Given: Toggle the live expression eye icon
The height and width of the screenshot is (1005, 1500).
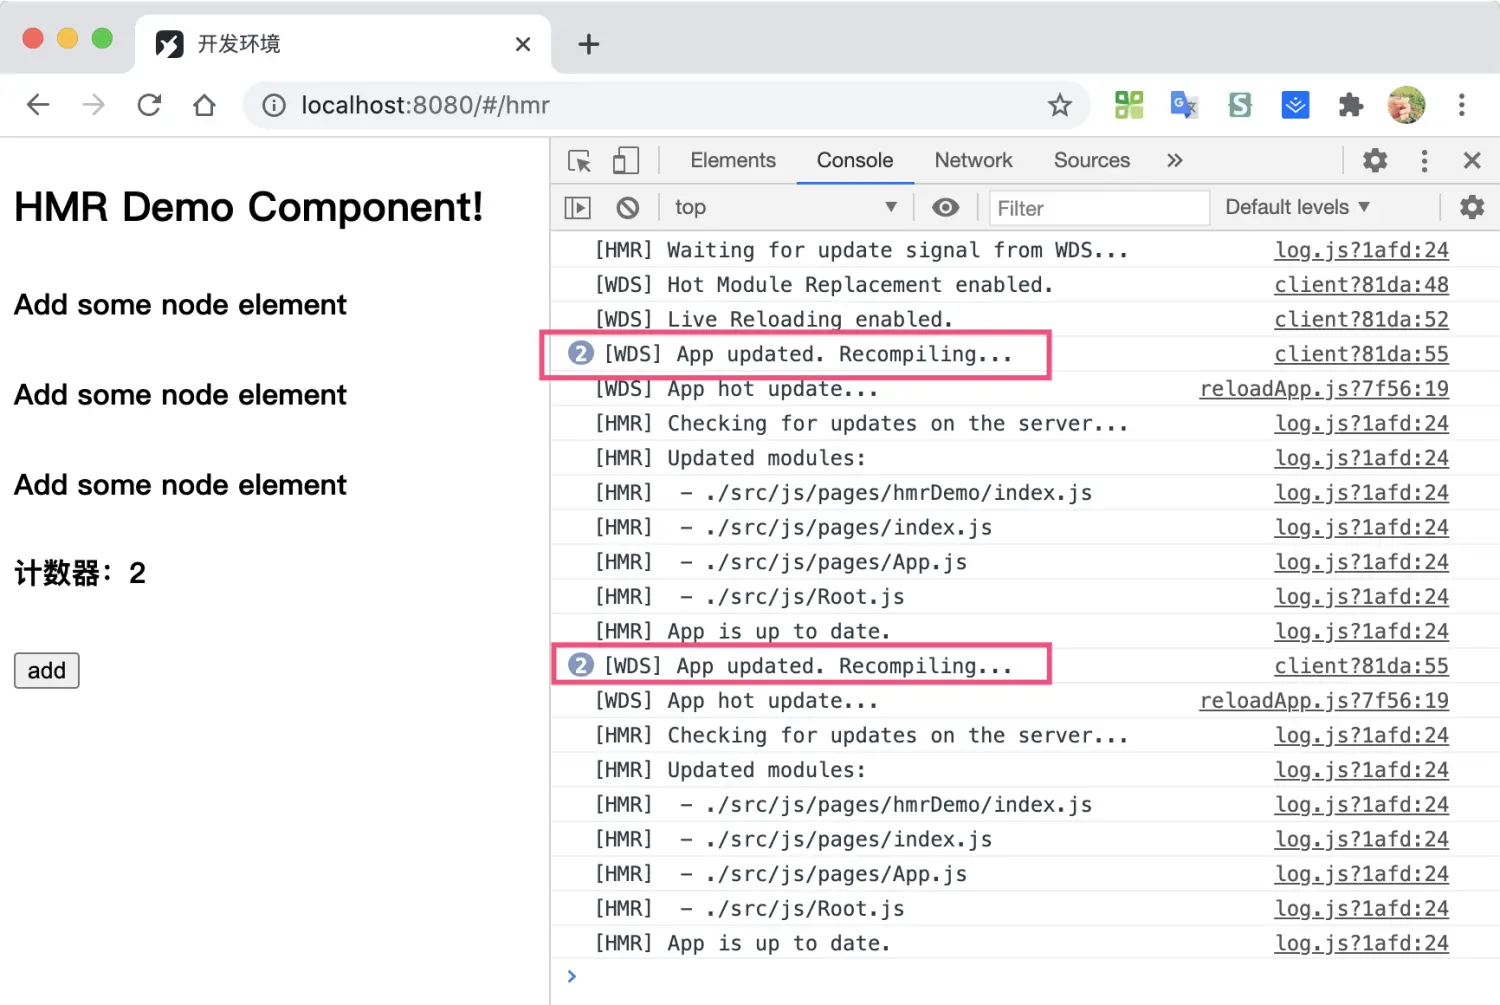Looking at the screenshot, I should [945, 208].
